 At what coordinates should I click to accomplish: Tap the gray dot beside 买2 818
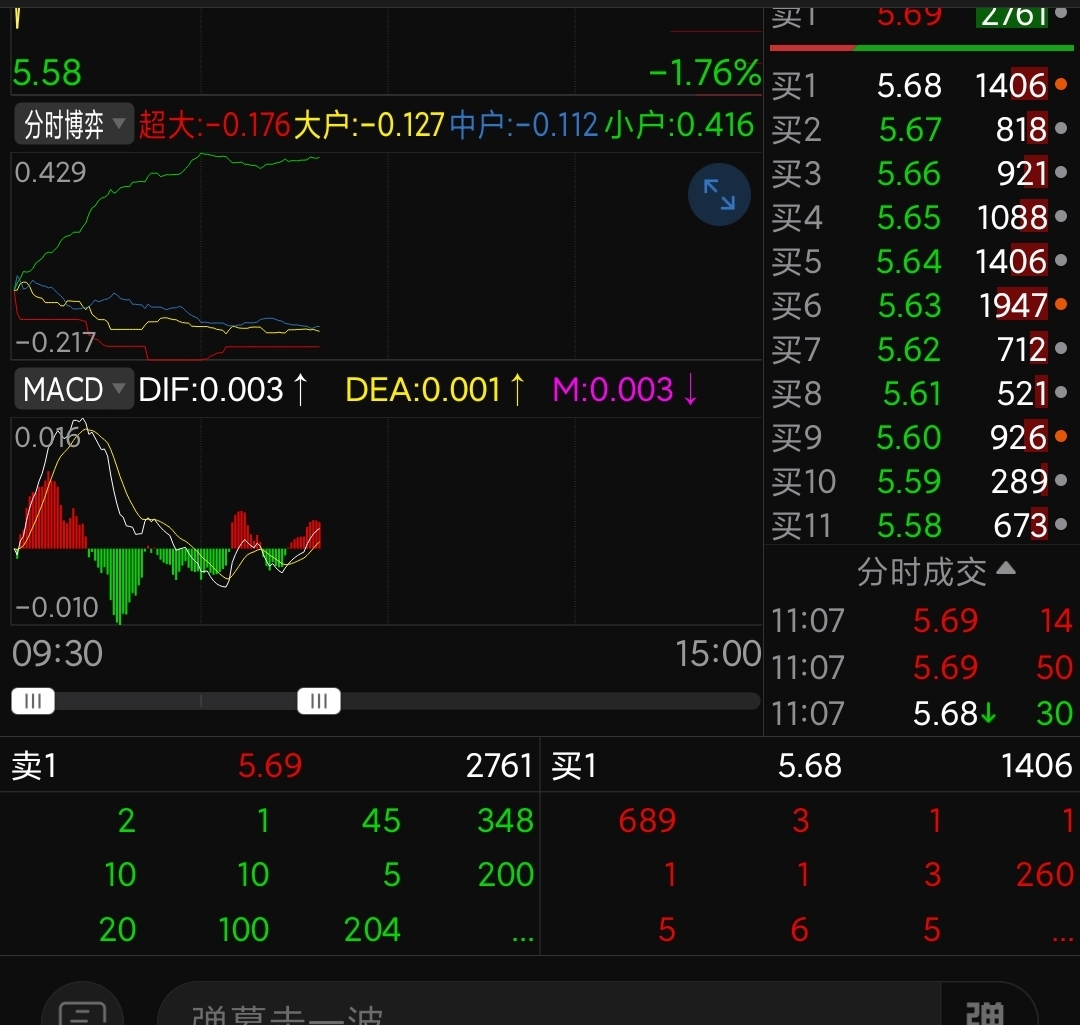(x=1061, y=128)
